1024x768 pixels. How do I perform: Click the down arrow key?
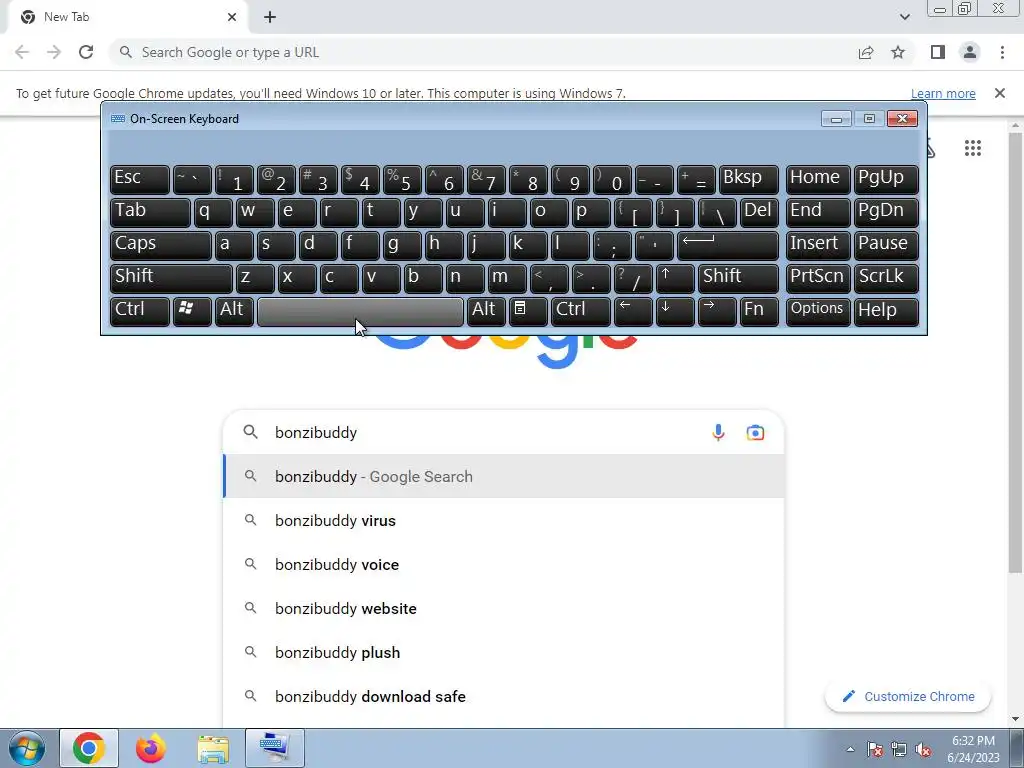(x=675, y=312)
